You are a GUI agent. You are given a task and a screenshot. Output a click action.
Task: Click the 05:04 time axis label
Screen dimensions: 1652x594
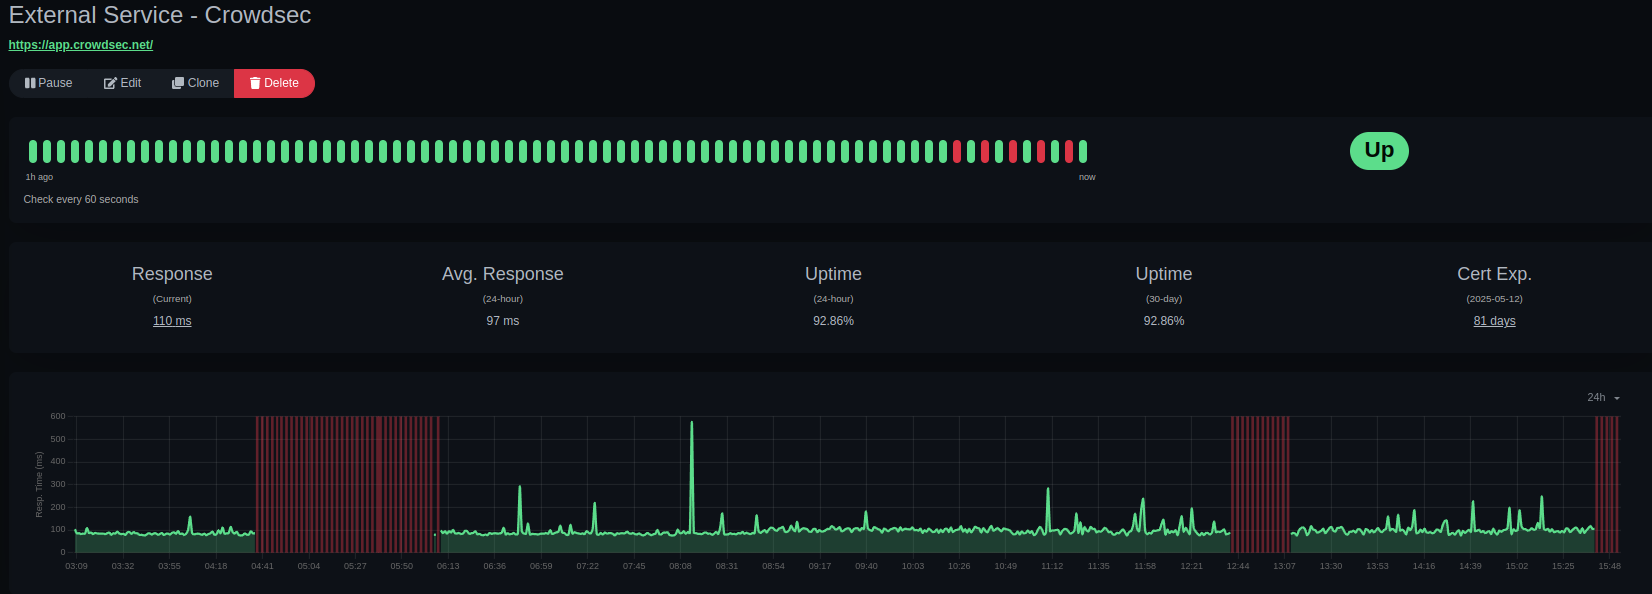(309, 566)
